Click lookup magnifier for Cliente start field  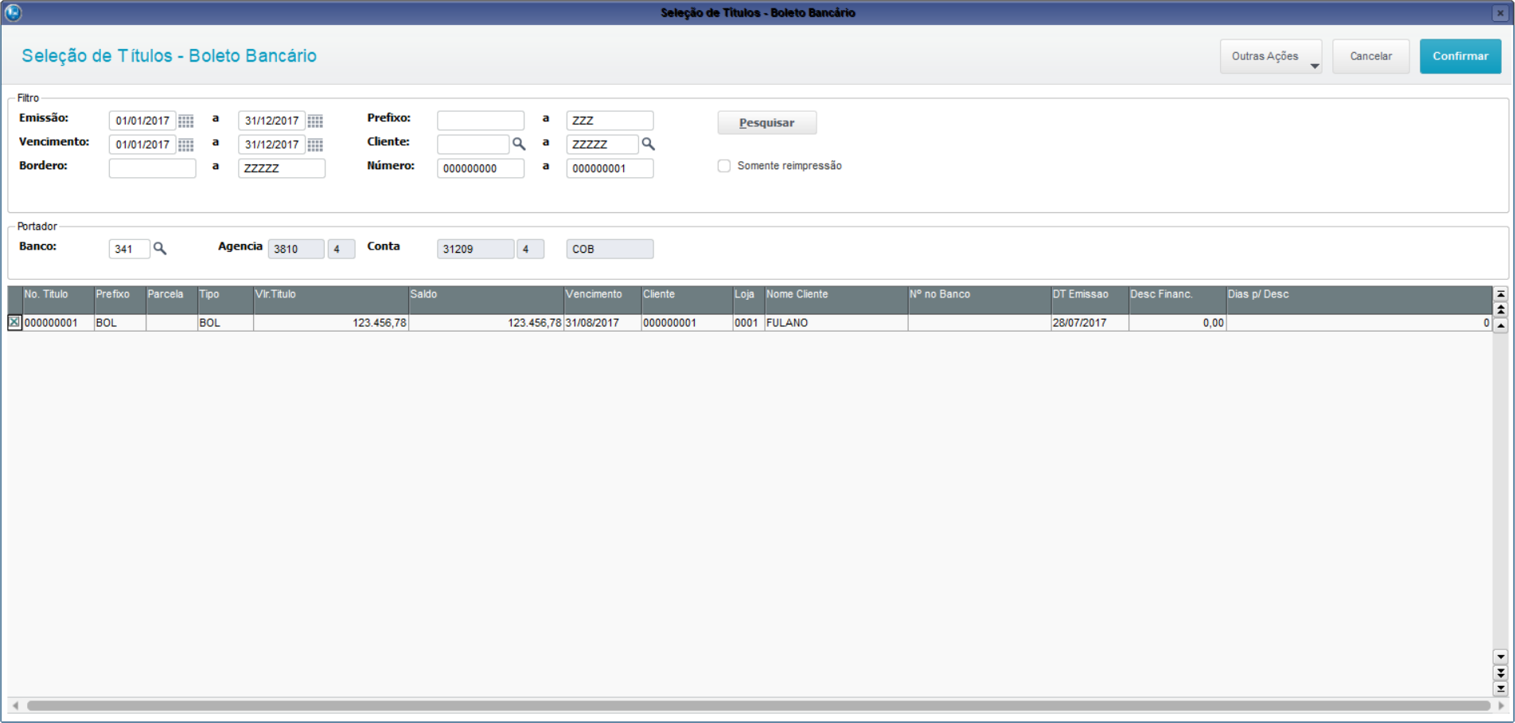tap(519, 145)
